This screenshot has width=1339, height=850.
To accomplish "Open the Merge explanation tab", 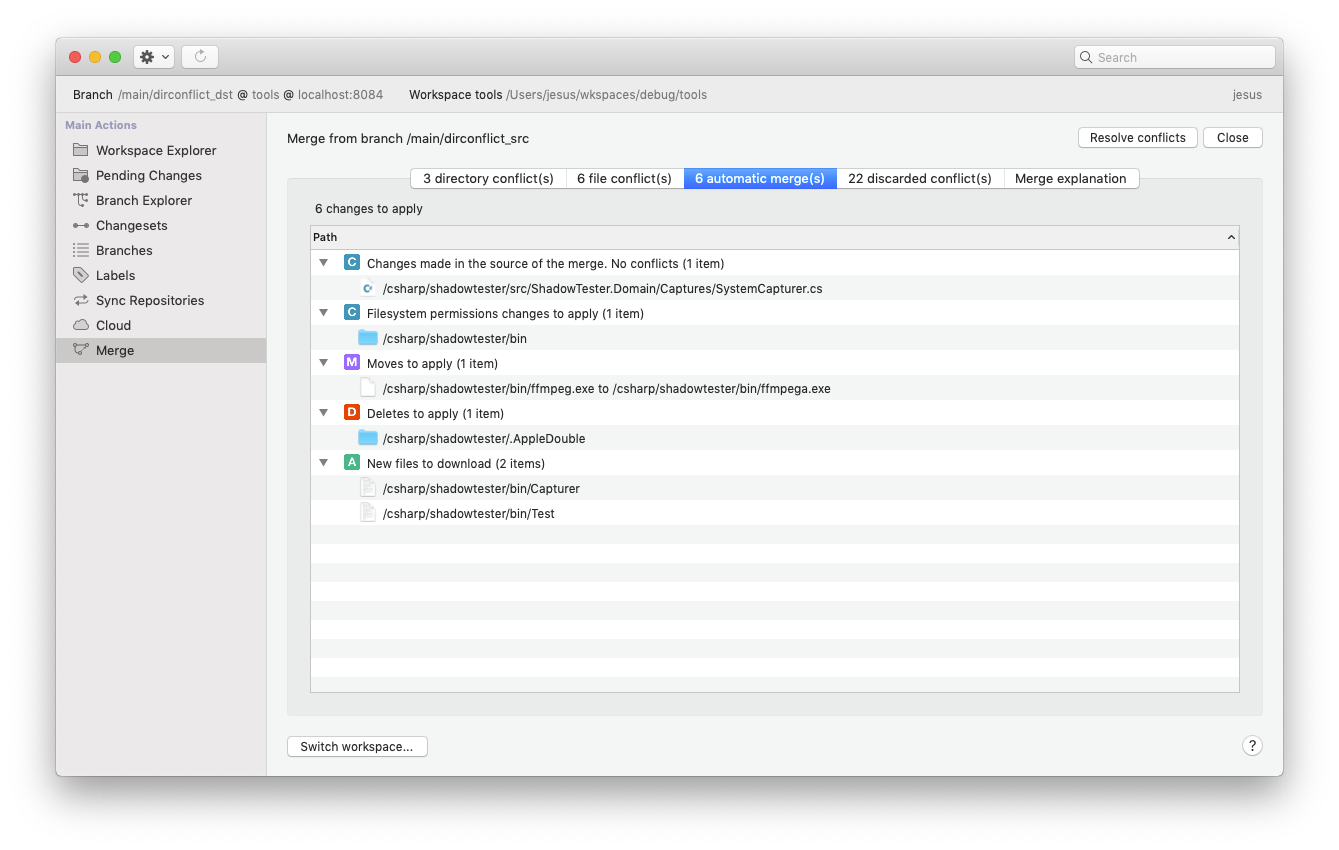I will [x=1071, y=178].
